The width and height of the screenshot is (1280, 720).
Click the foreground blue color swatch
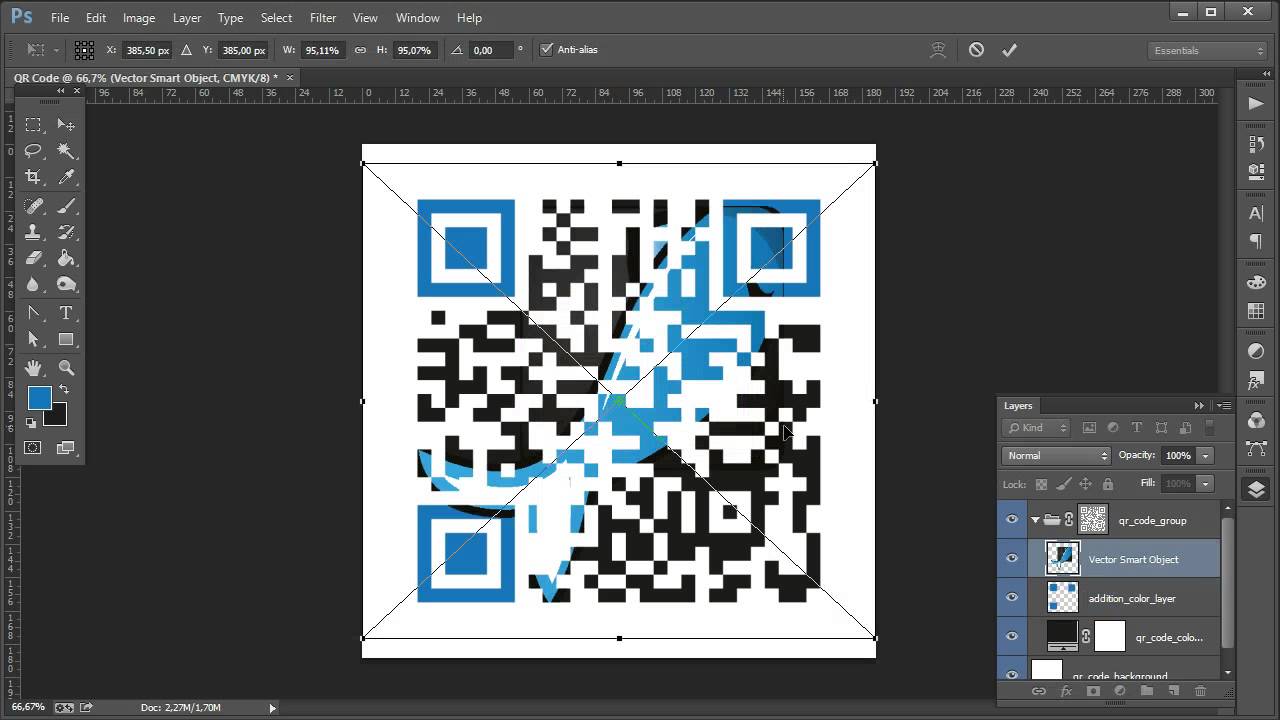[39, 398]
